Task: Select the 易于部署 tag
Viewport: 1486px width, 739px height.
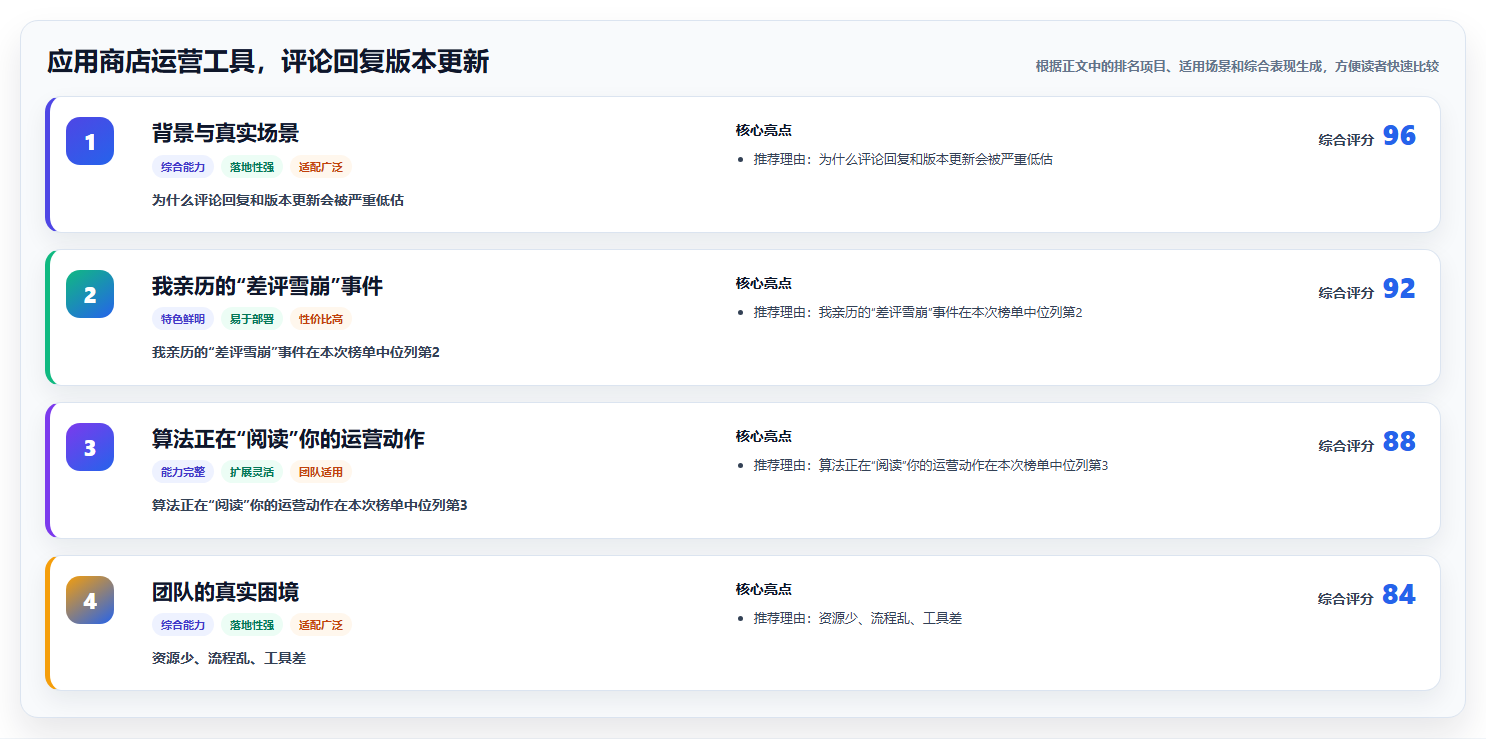Action: tap(252, 319)
